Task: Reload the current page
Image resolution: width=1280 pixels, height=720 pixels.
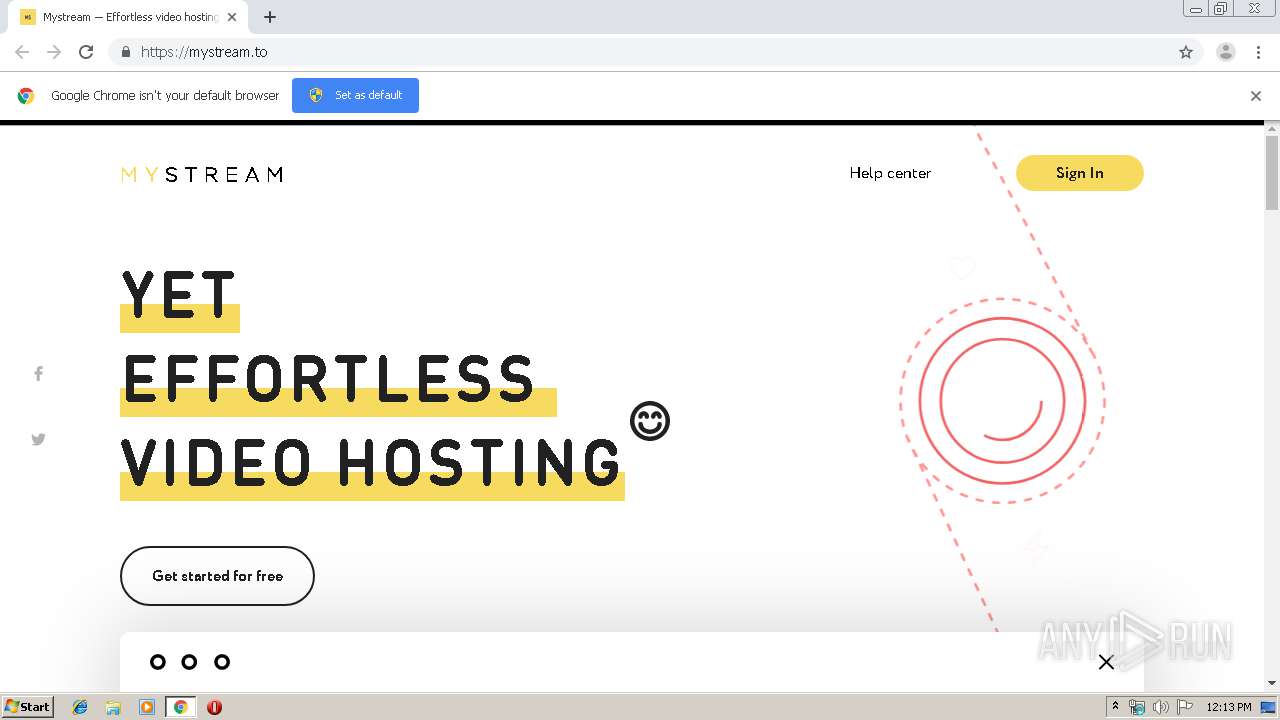Action: [86, 52]
